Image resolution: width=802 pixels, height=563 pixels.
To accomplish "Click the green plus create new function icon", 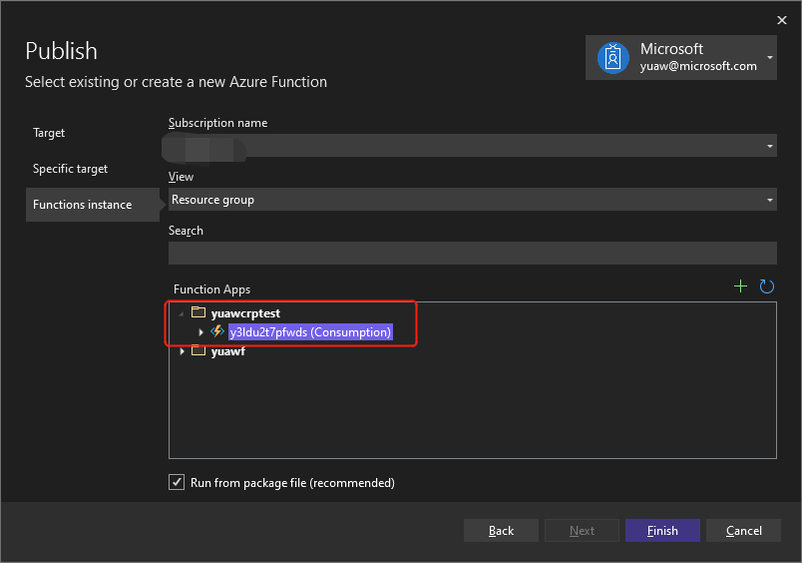I will click(x=740, y=286).
